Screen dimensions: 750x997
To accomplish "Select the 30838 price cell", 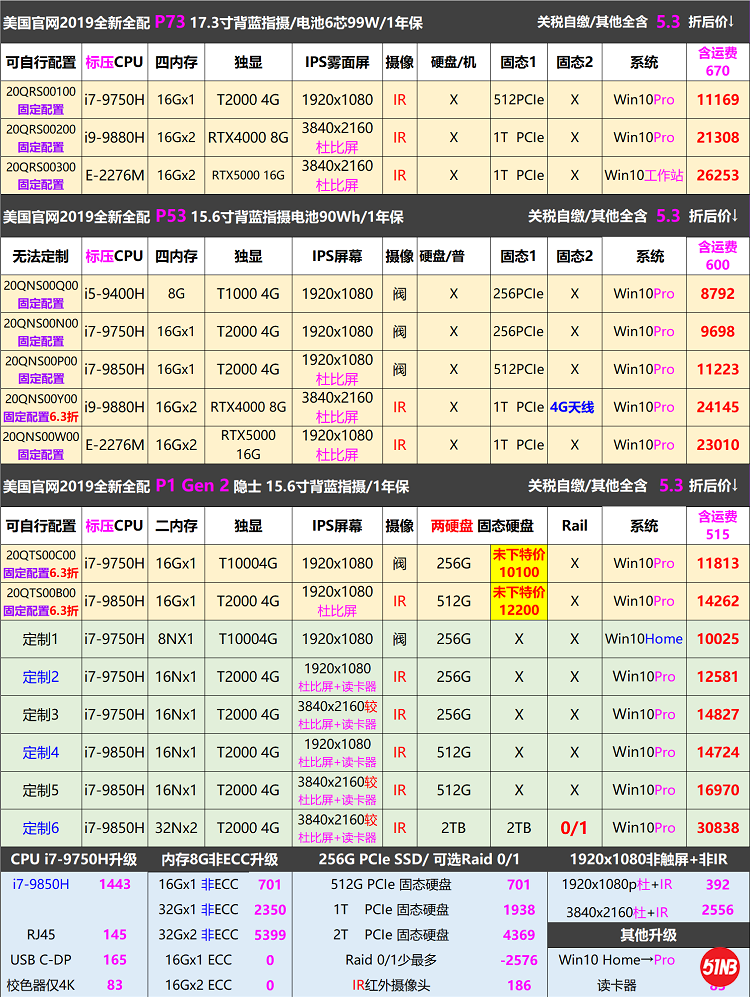I will (717, 828).
